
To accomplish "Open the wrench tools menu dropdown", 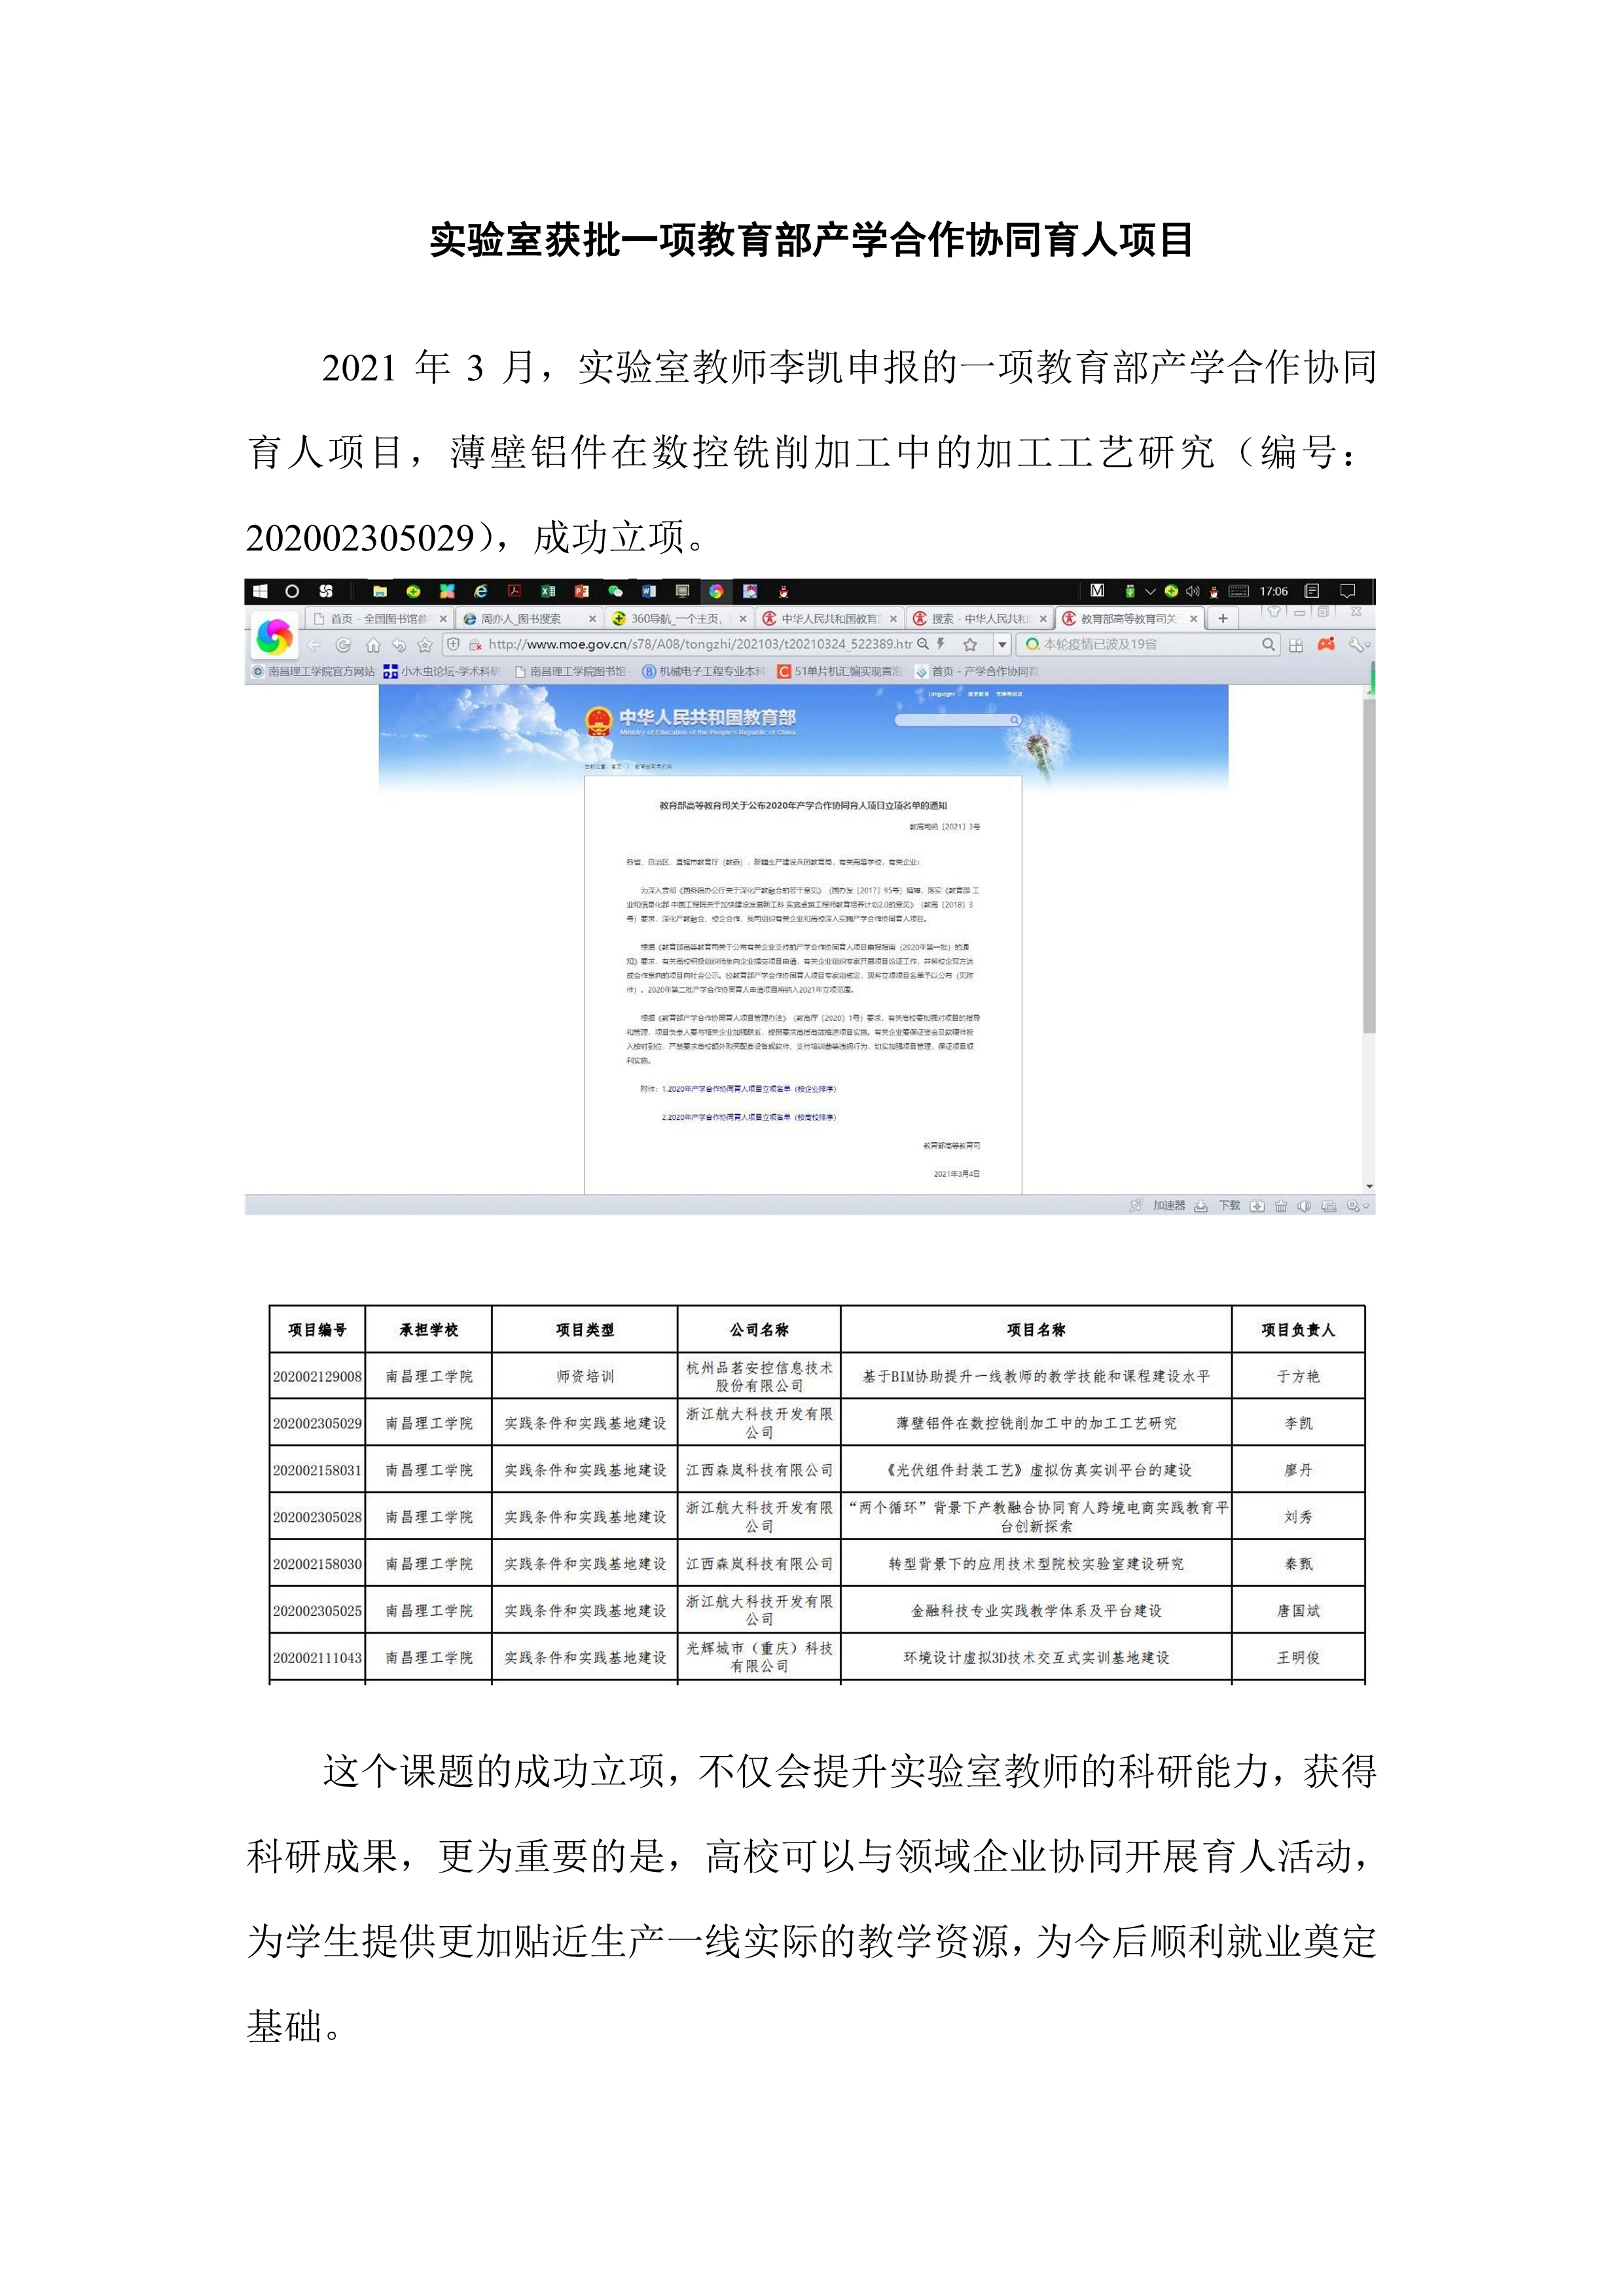I will coord(1359,645).
